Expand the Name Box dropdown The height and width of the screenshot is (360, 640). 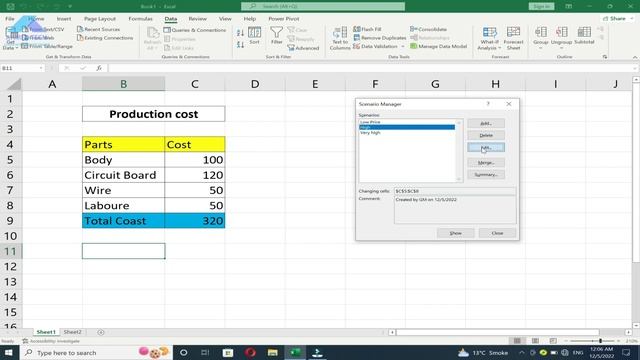(x=41, y=68)
